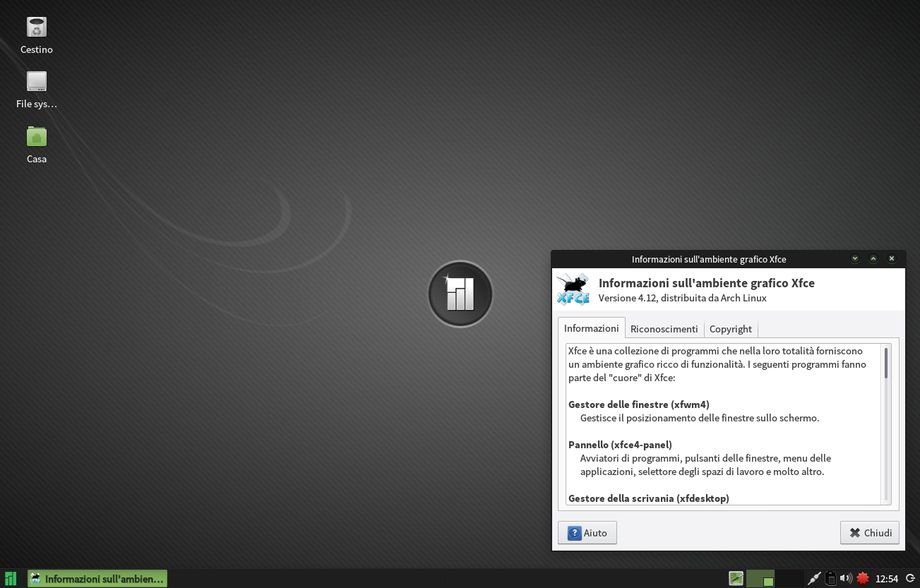
Task: Switch to the second workspace in pager
Action: [790, 578]
